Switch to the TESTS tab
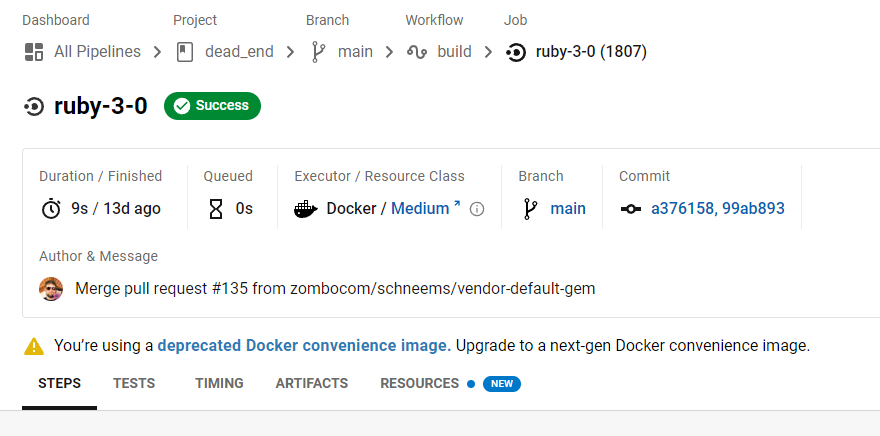Image resolution: width=880 pixels, height=436 pixels. [x=133, y=383]
